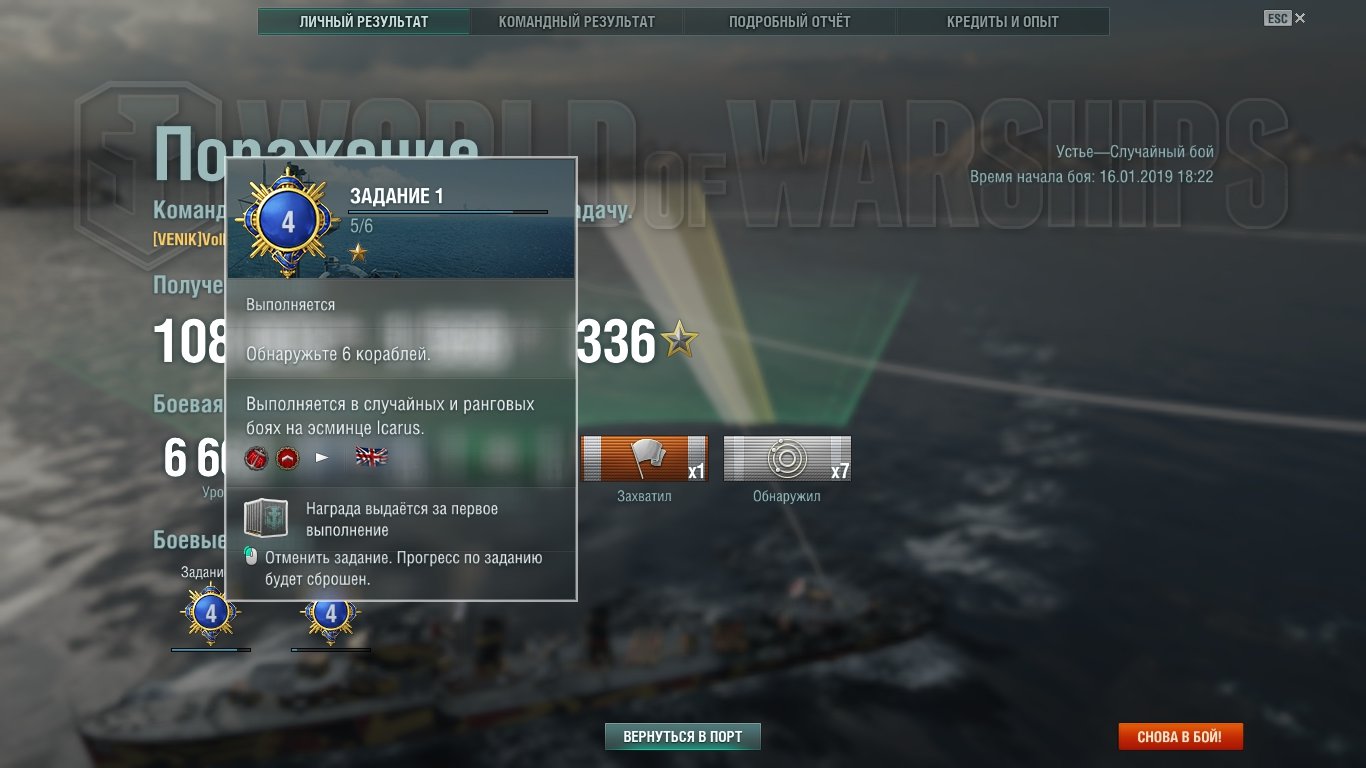Click the destroyer class arrow icon

click(x=322, y=457)
